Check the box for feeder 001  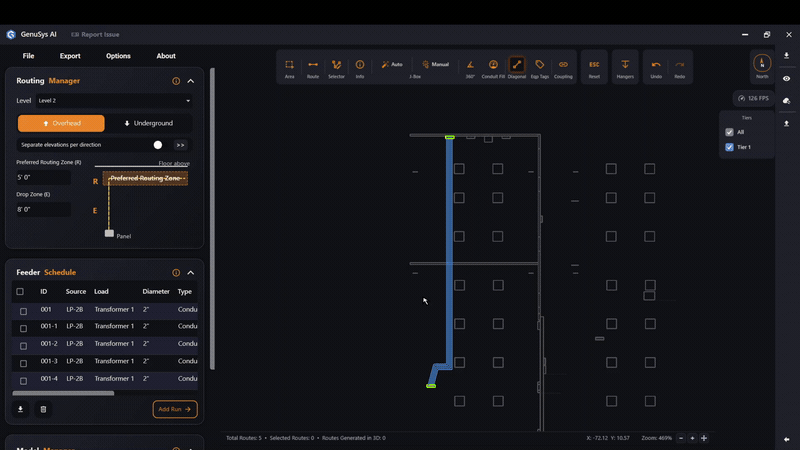point(23,311)
